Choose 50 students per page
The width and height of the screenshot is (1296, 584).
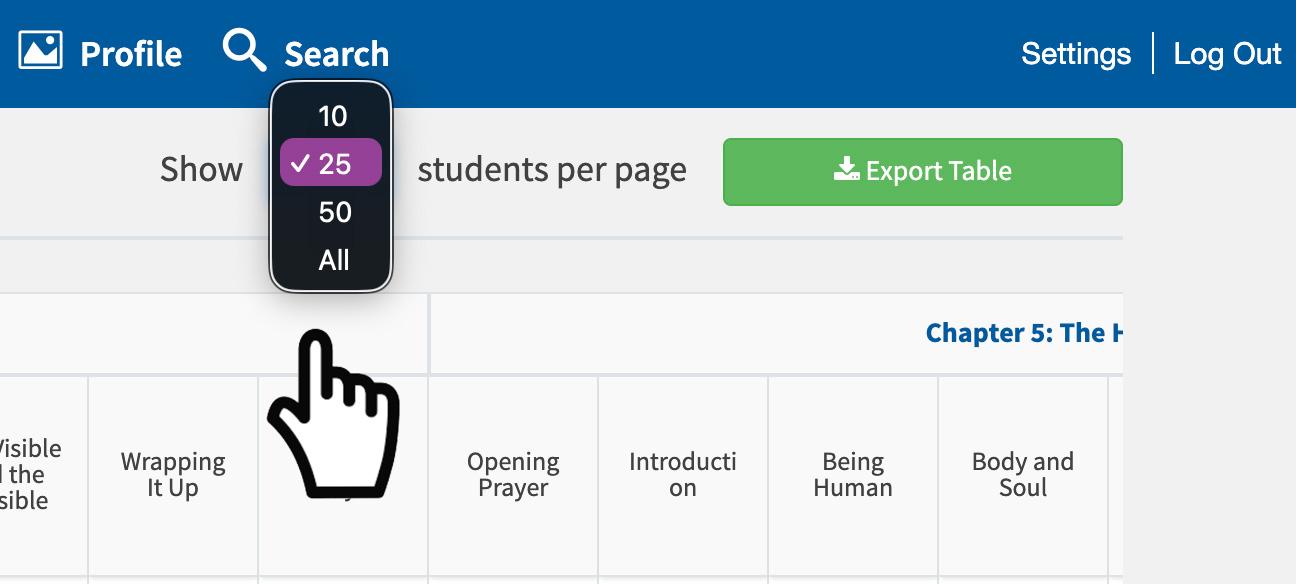tap(334, 211)
